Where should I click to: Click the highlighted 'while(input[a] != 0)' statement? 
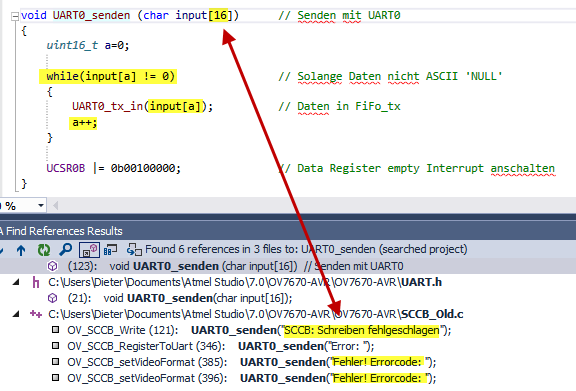(x=108, y=76)
